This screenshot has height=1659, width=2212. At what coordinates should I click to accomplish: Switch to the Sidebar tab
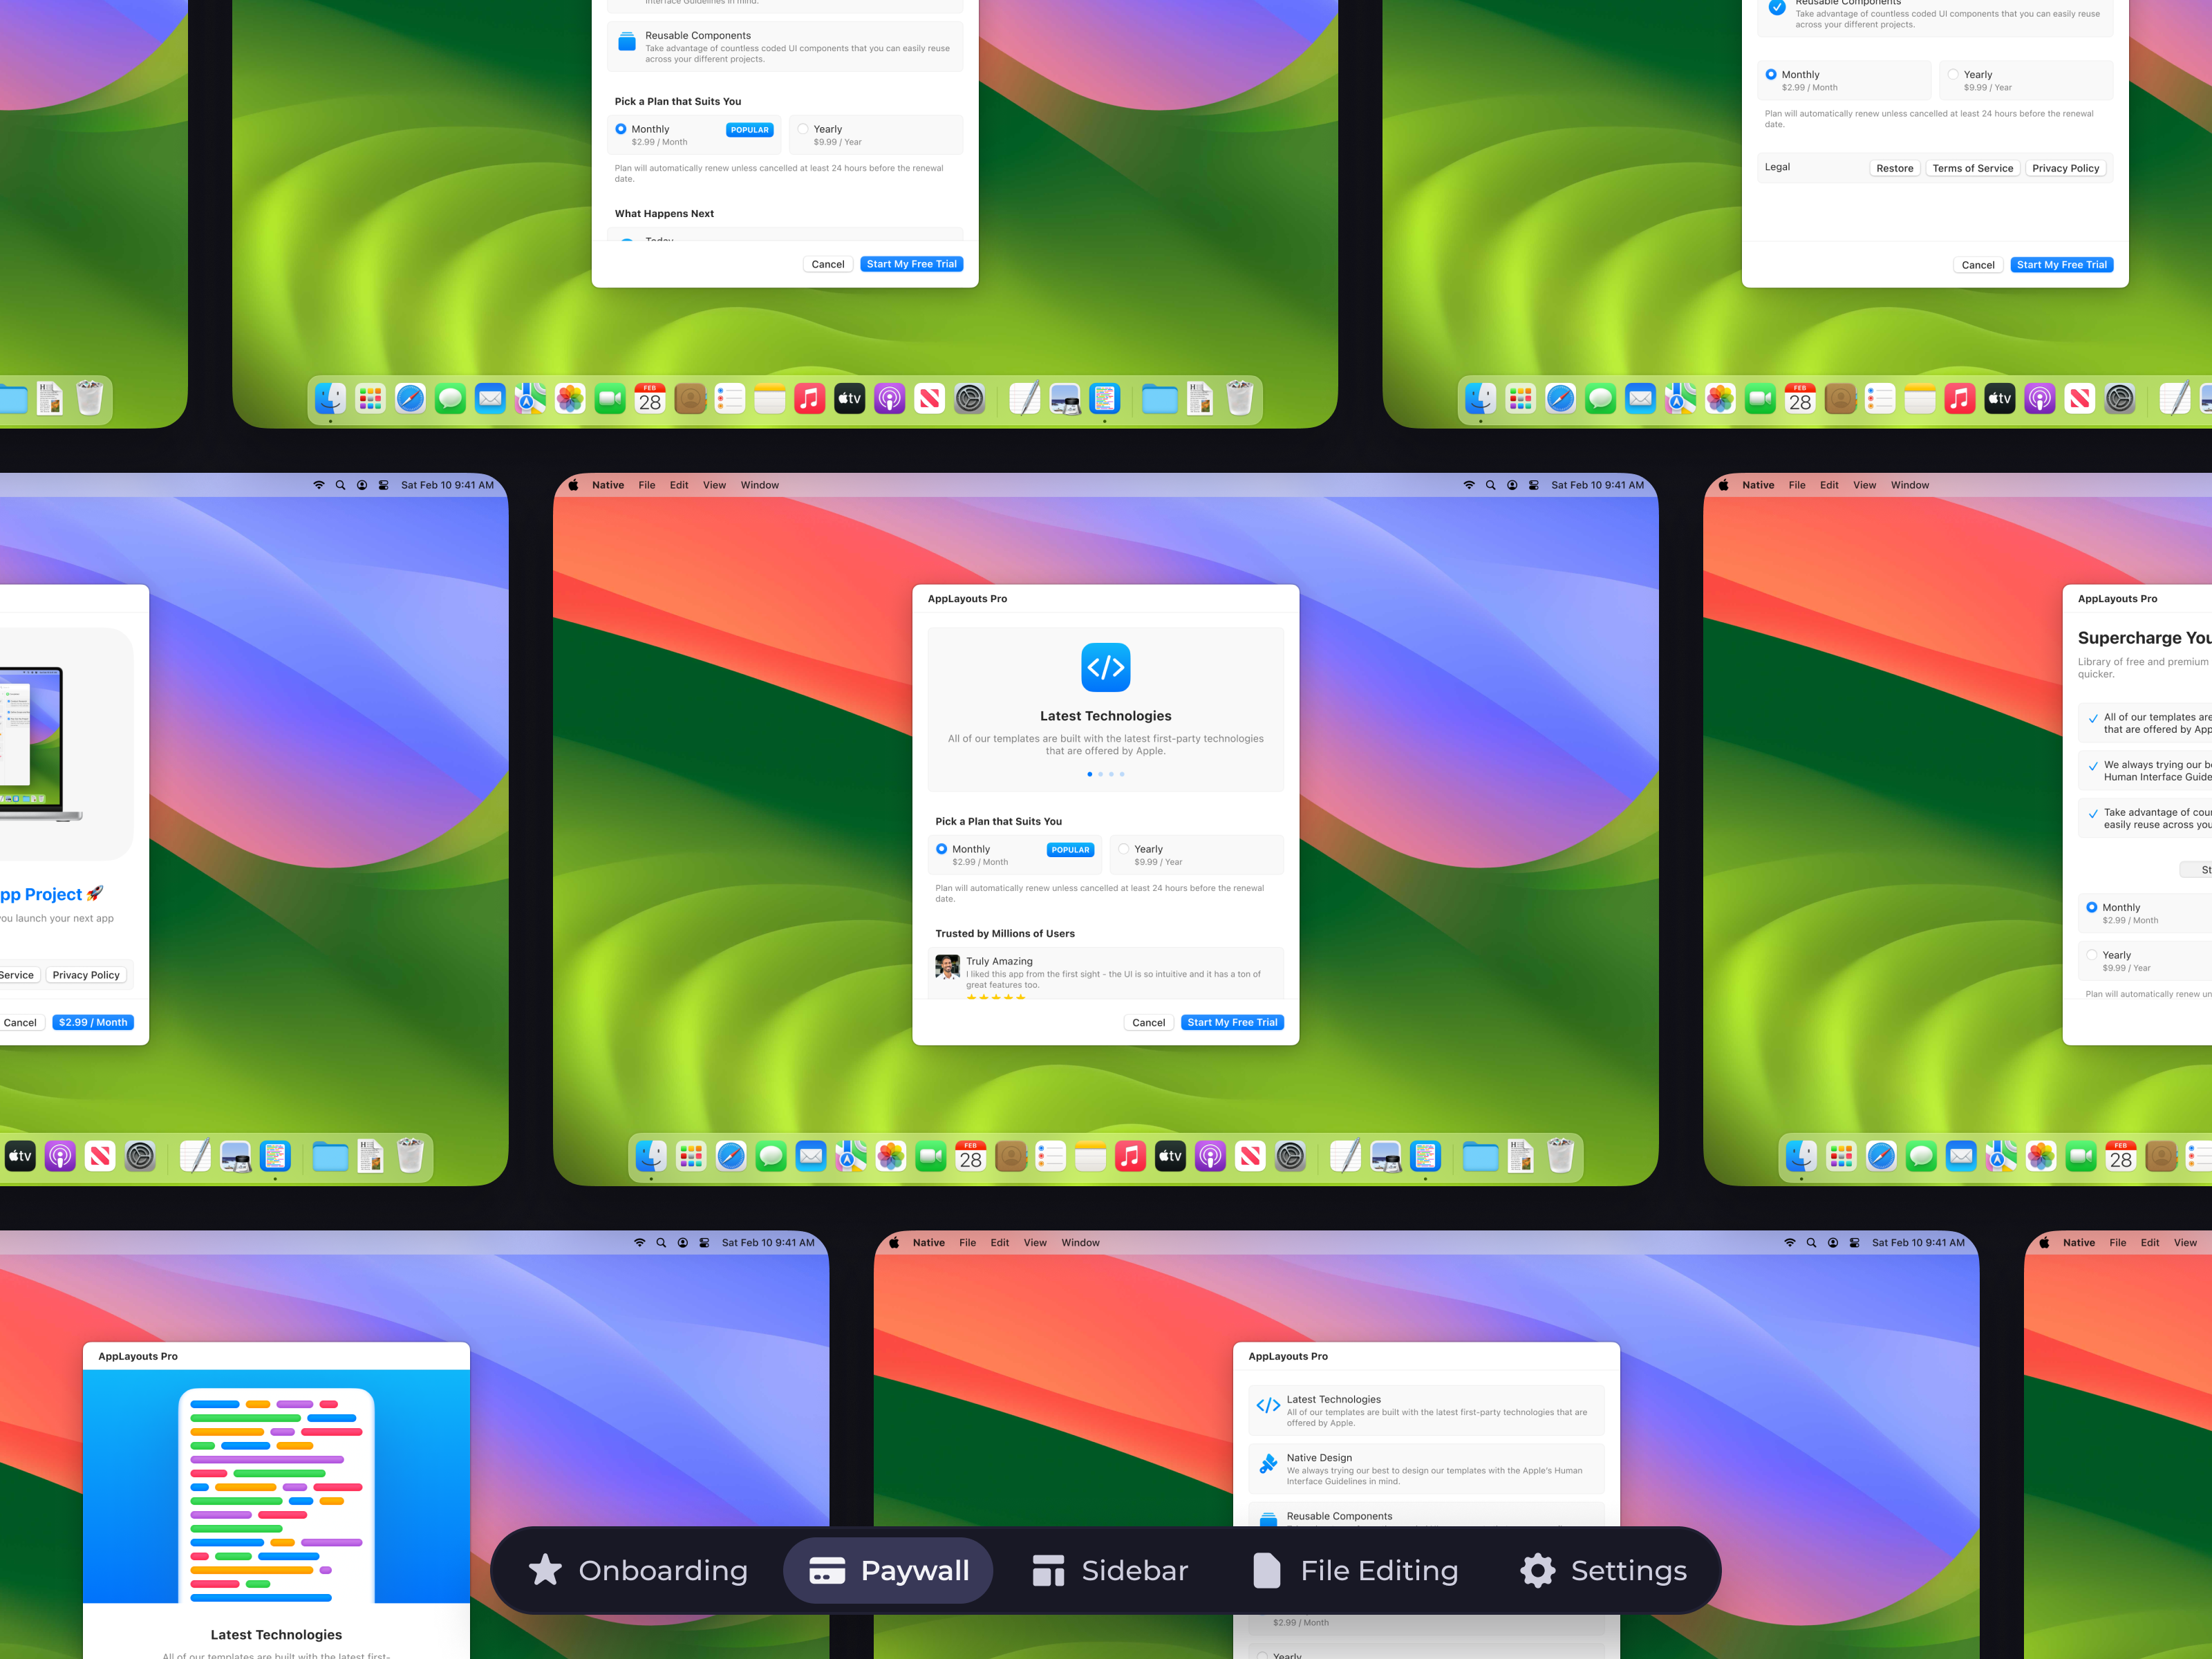(1110, 1570)
